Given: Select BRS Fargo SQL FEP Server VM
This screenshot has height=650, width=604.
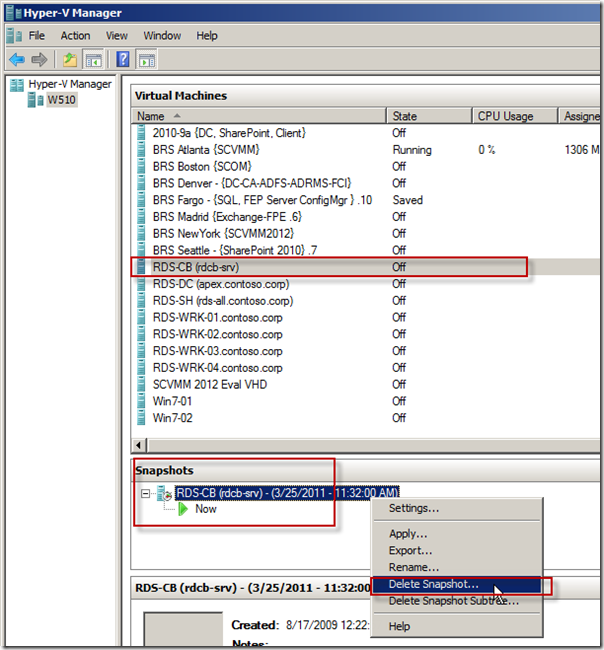Looking at the screenshot, I should [262, 200].
